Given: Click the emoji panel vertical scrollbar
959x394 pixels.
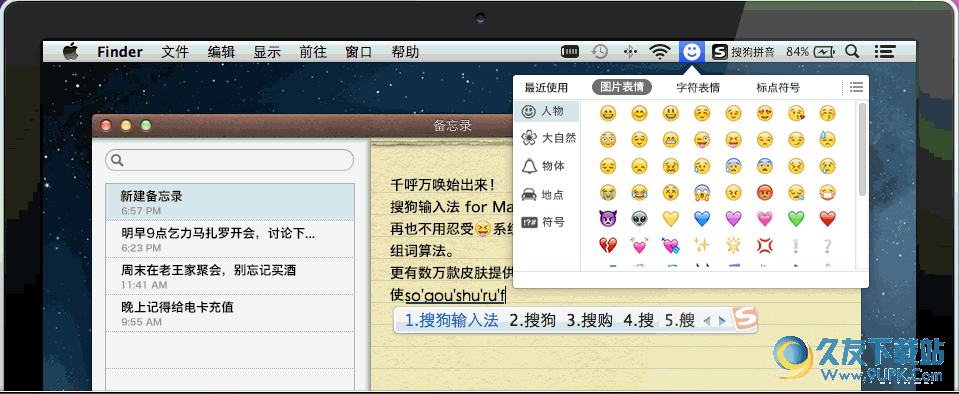Looking at the screenshot, I should [862, 150].
